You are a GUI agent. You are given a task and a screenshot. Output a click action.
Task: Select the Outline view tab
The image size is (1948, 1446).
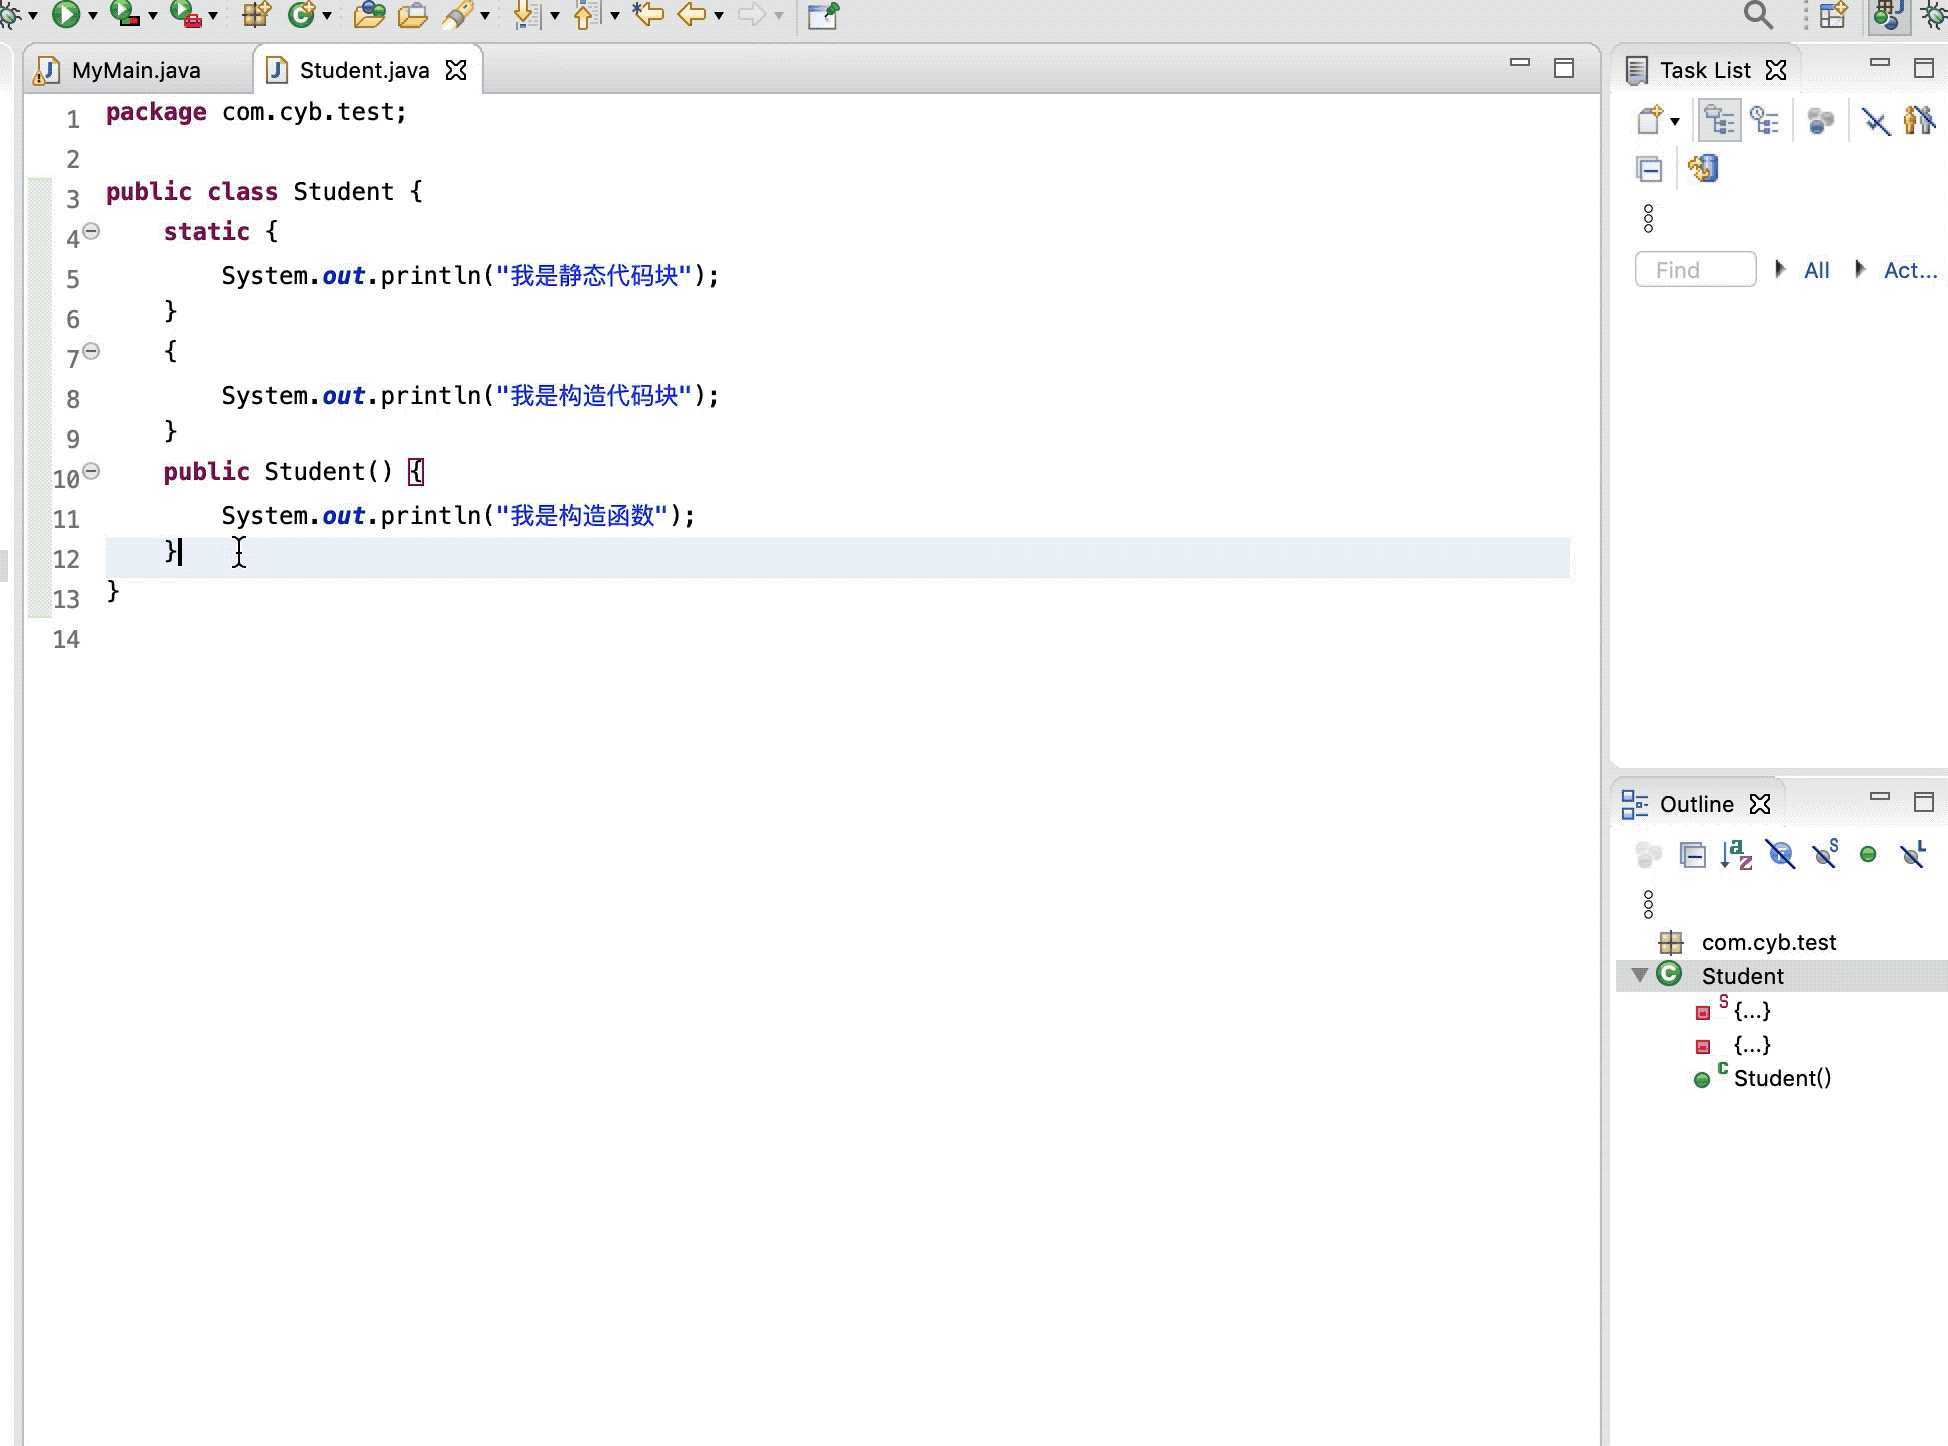(1696, 804)
